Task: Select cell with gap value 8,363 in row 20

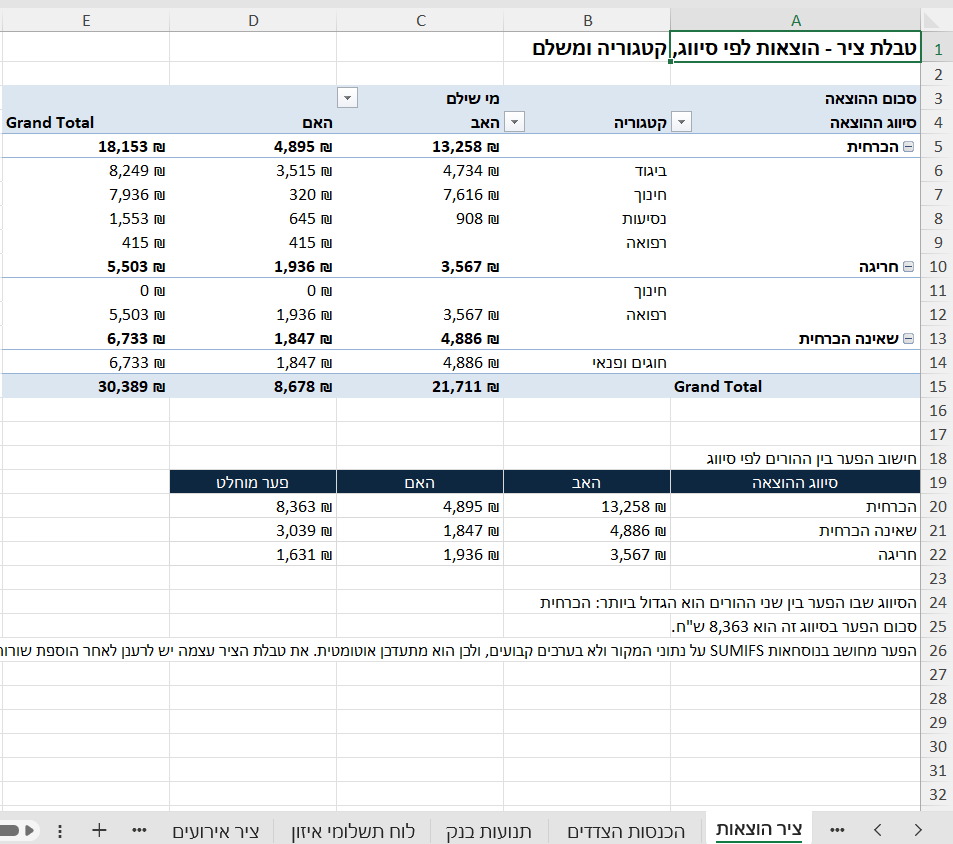Action: click(x=253, y=506)
